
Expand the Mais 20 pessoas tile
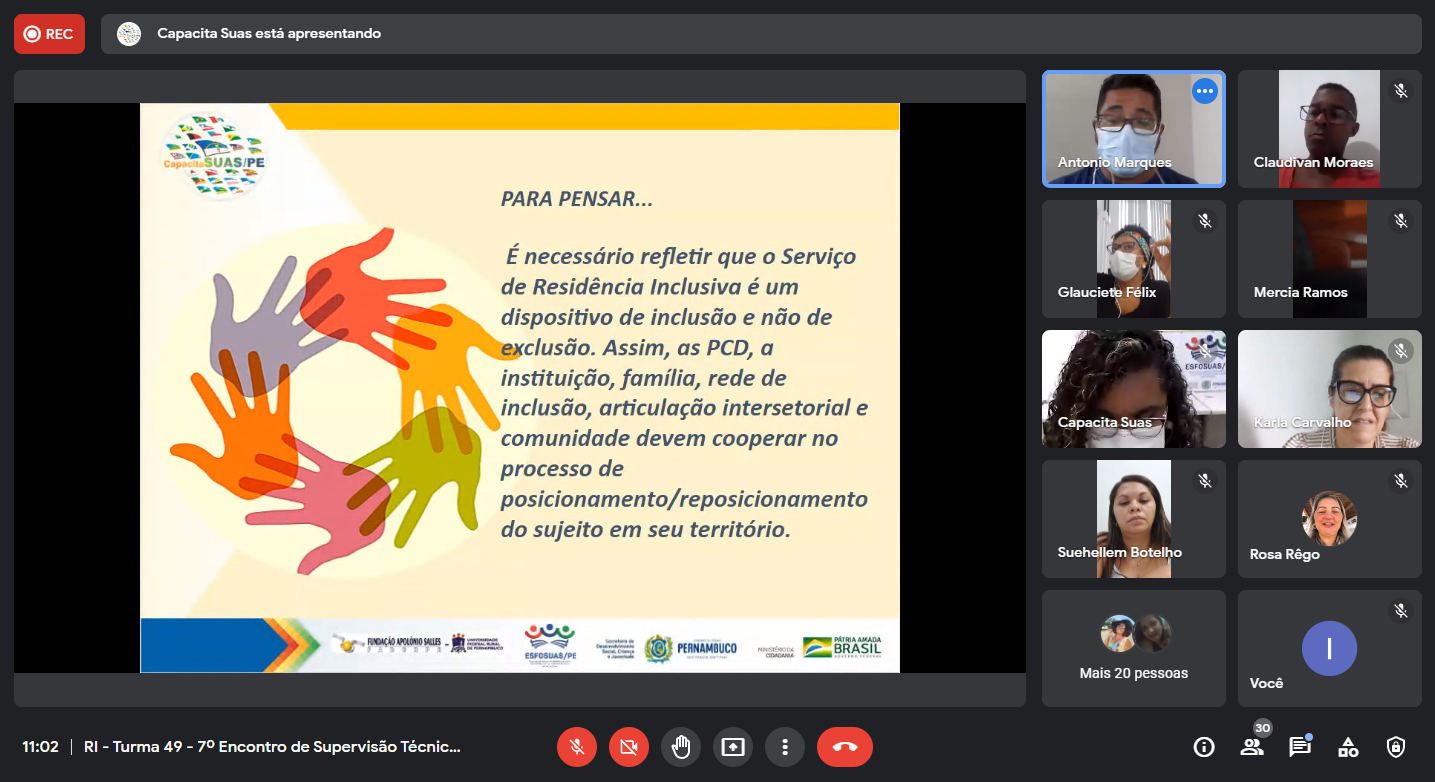click(x=1133, y=648)
